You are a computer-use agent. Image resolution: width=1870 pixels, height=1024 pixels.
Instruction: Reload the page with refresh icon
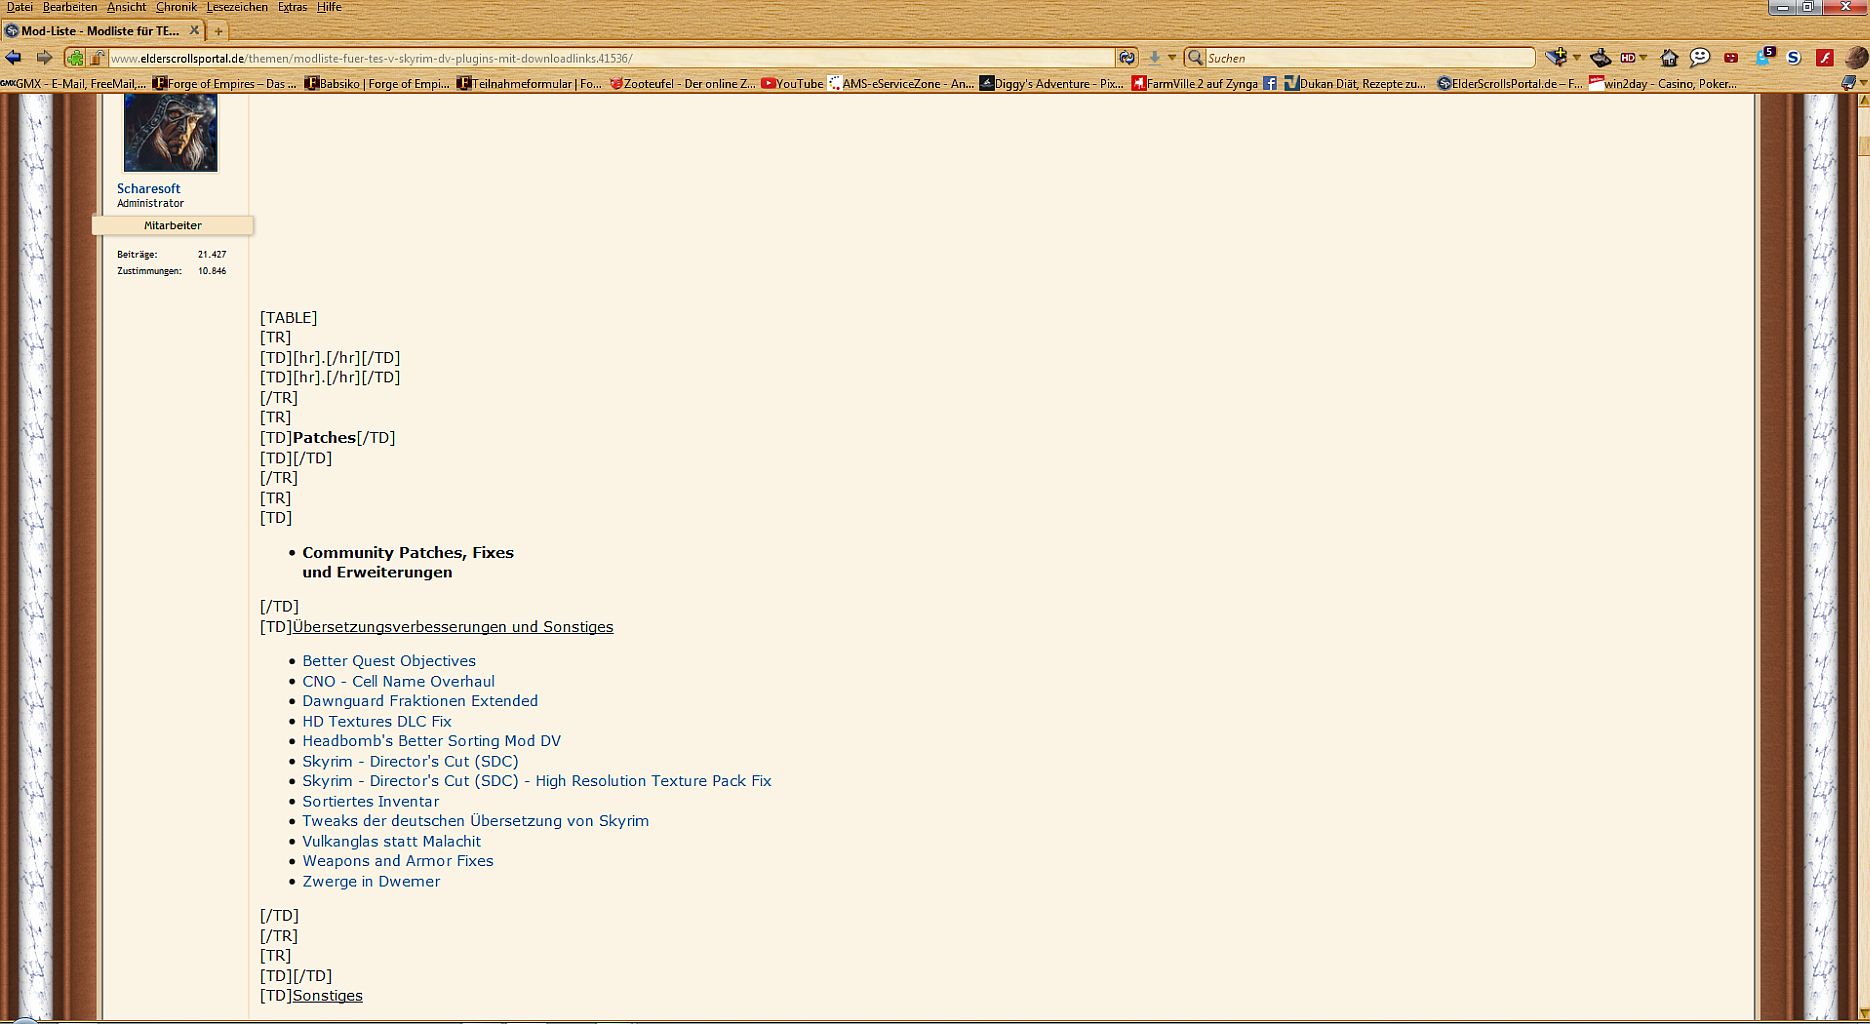pos(1127,58)
